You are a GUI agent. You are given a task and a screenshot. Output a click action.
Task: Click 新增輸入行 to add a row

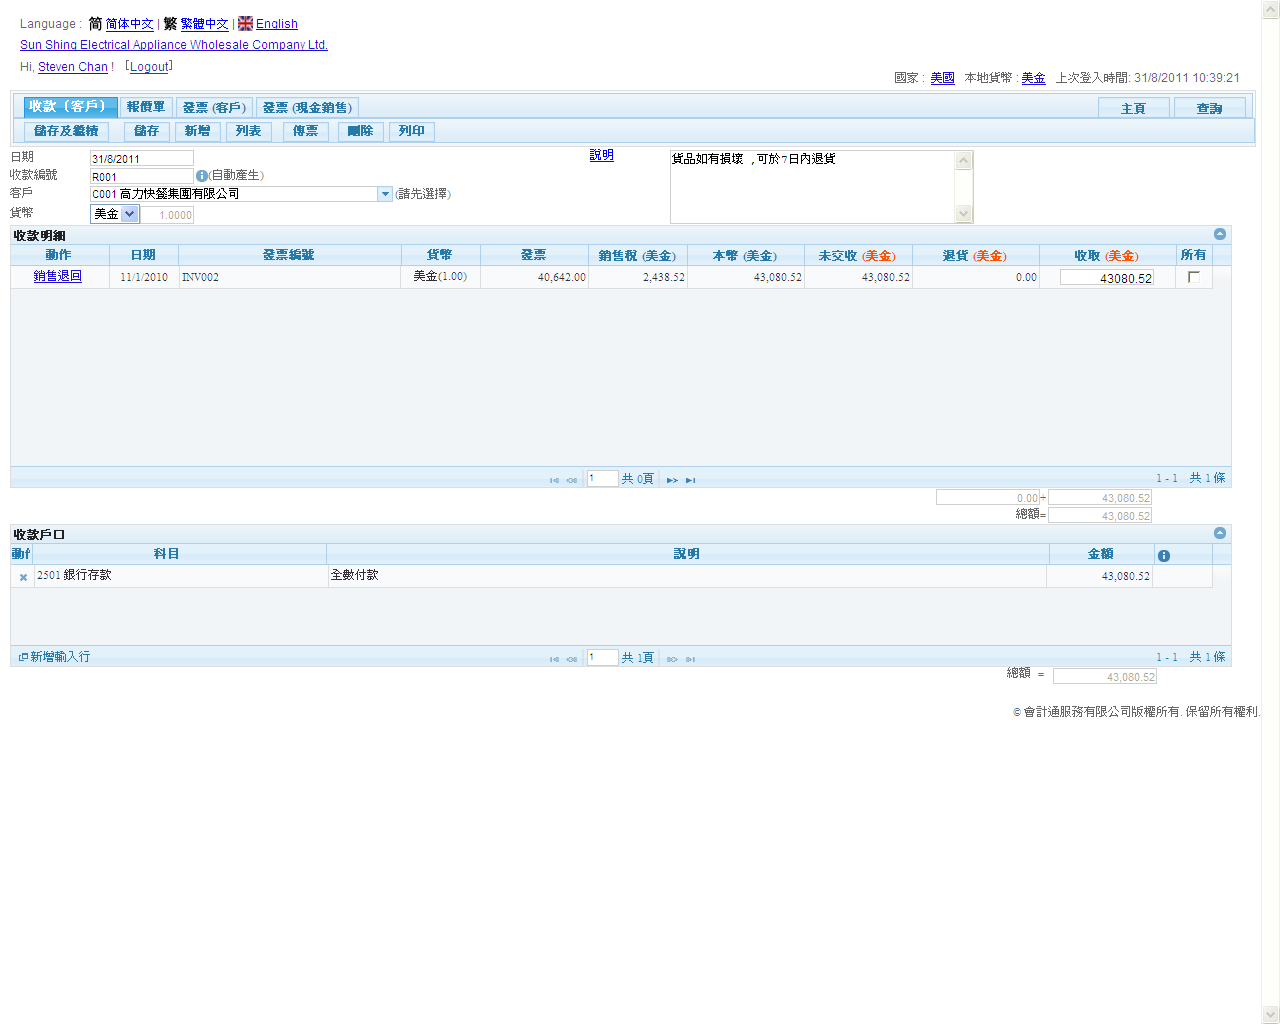tap(55, 657)
